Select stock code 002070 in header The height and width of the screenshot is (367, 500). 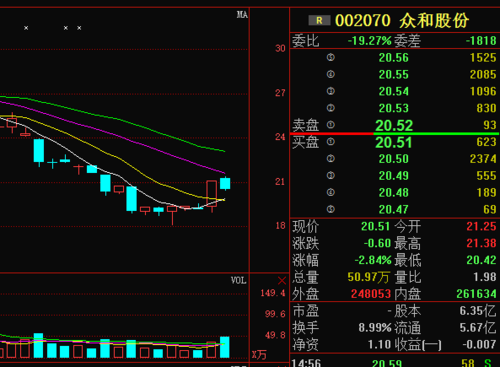click(363, 21)
